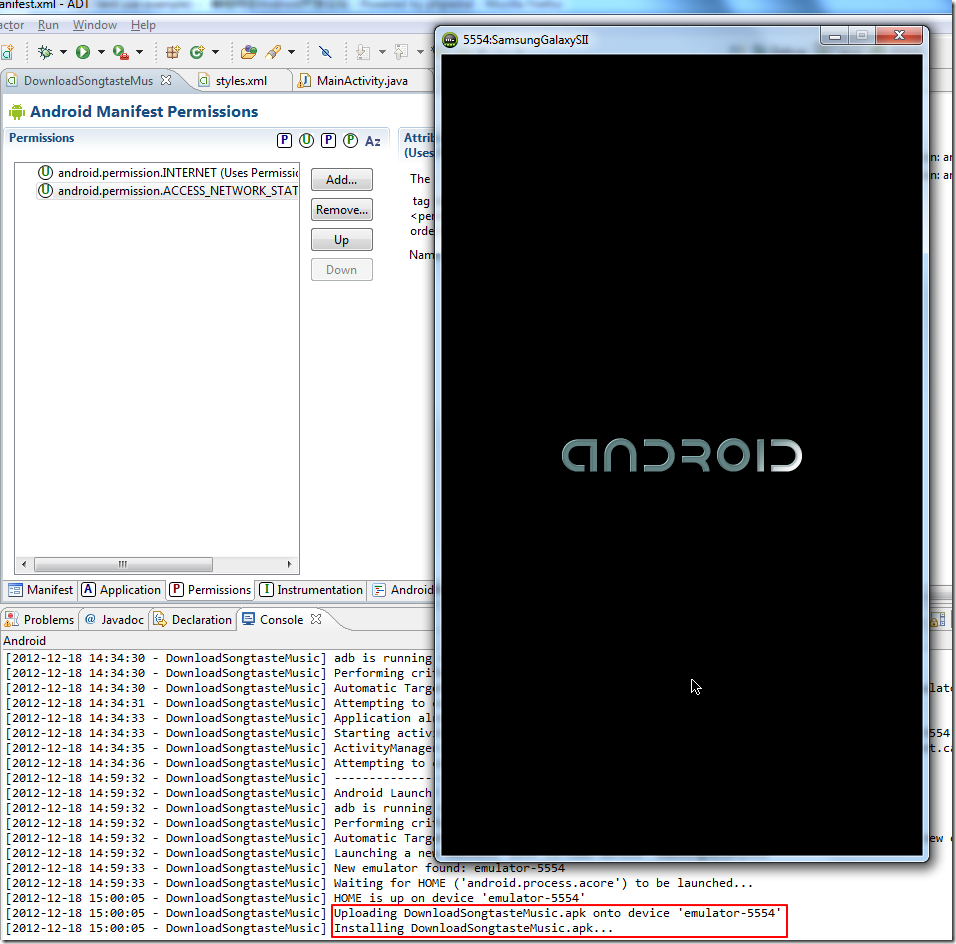The width and height of the screenshot is (956, 944).
Task: Click the green Android robot icon by the page title
Action: point(17,112)
